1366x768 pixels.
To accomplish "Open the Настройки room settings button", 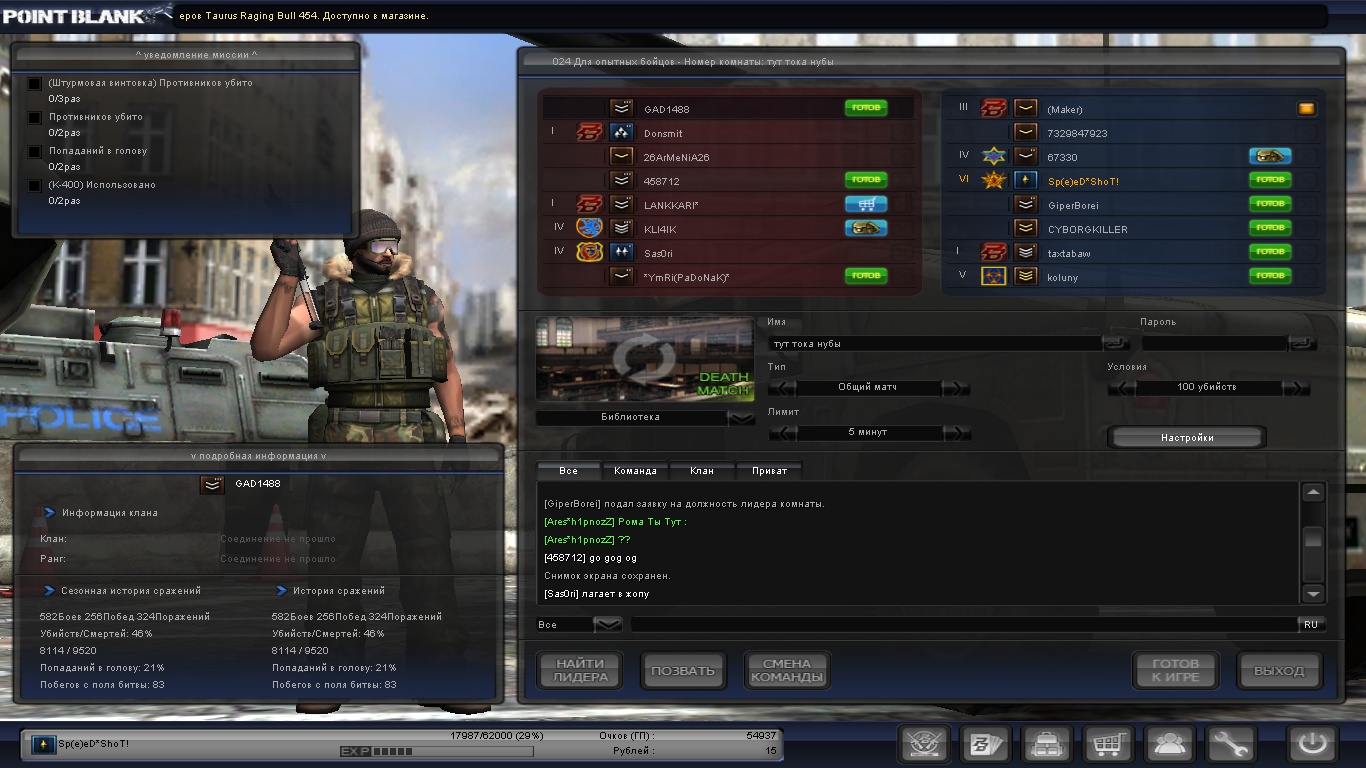I will click(1187, 438).
